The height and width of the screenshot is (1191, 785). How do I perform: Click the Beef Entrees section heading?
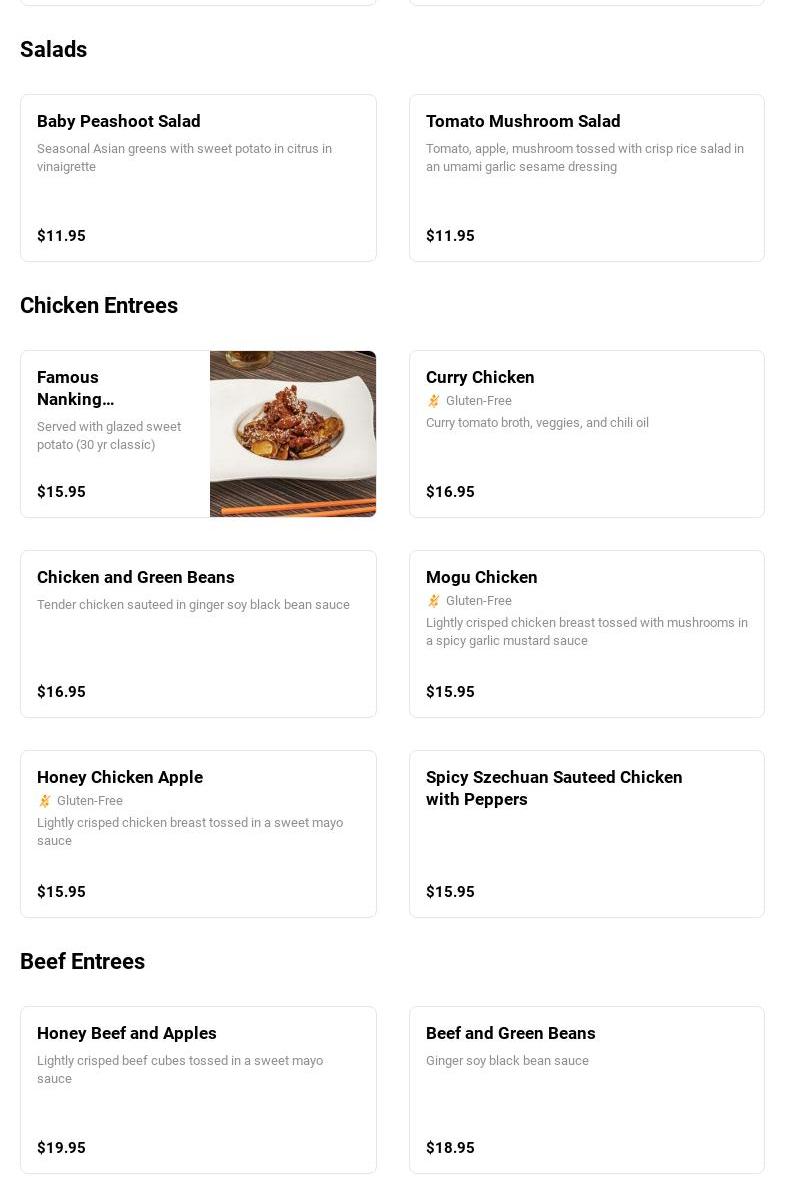point(83,962)
